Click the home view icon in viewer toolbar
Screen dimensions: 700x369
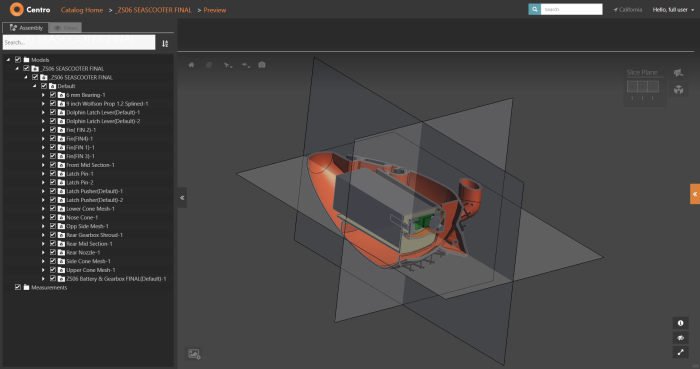coord(192,65)
